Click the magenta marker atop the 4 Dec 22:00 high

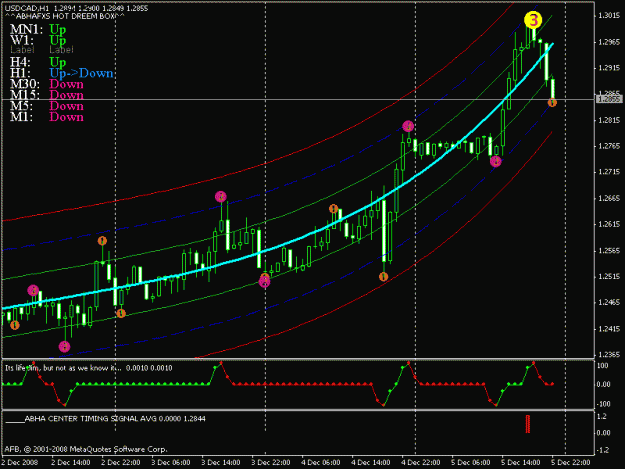(408, 126)
